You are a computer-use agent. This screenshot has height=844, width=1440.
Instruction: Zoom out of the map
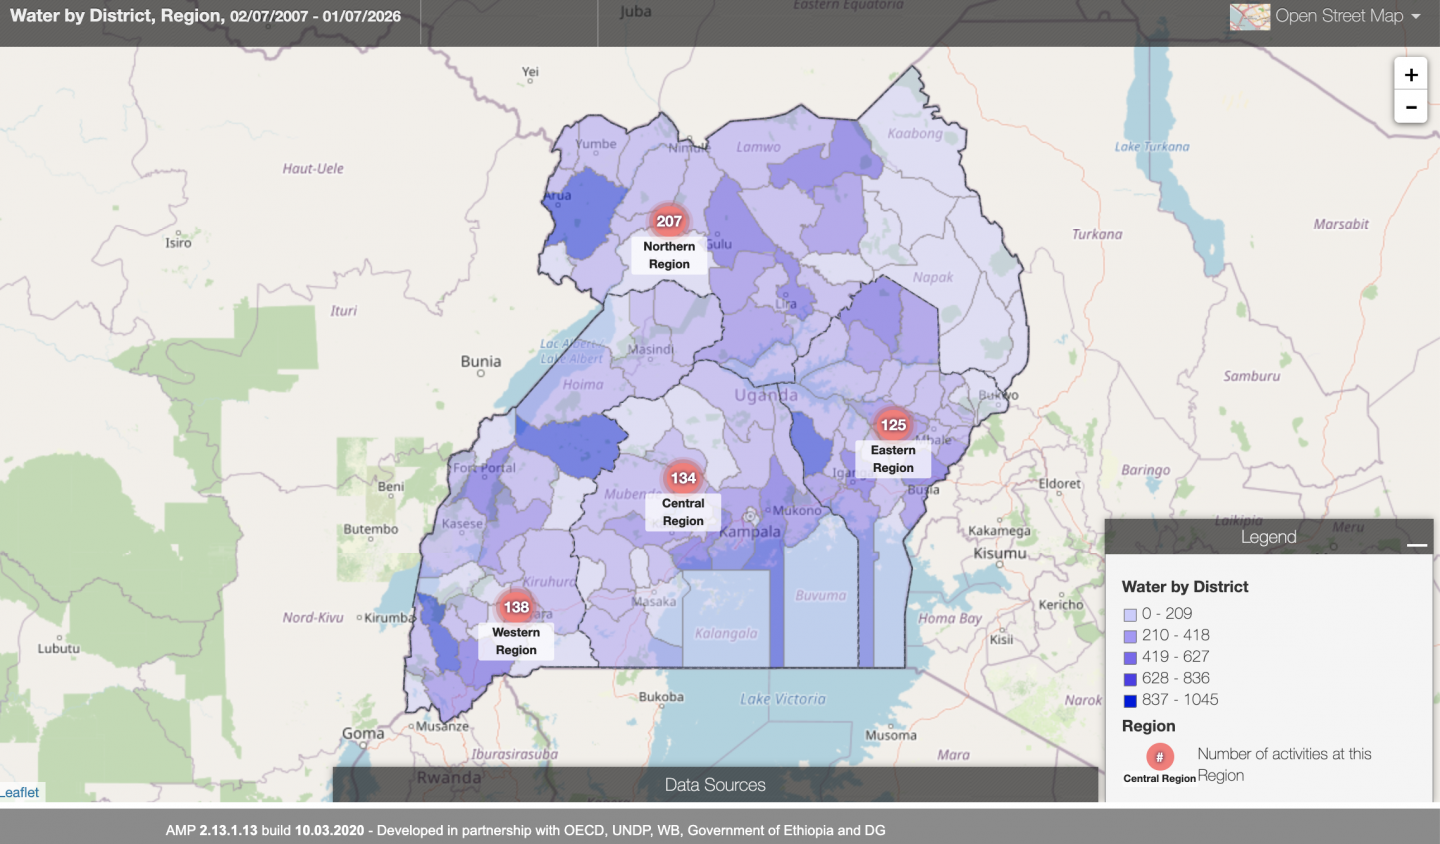pyautogui.click(x=1411, y=107)
